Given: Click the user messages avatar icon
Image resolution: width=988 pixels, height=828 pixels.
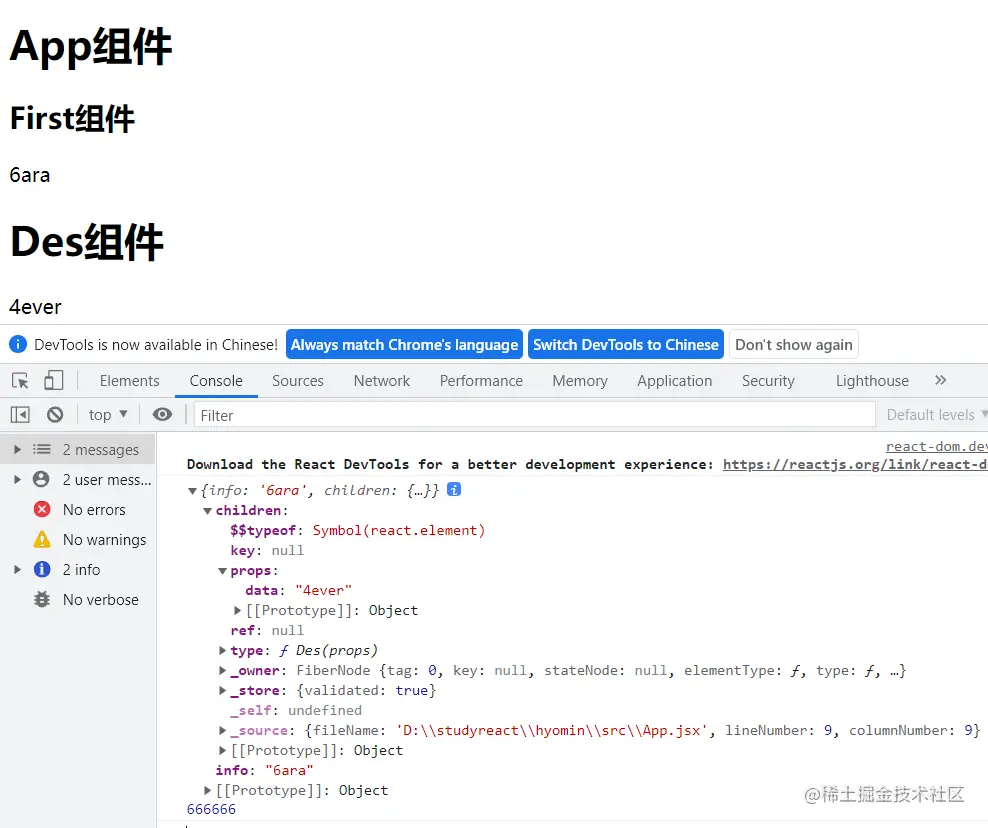Looking at the screenshot, I should [42, 480].
